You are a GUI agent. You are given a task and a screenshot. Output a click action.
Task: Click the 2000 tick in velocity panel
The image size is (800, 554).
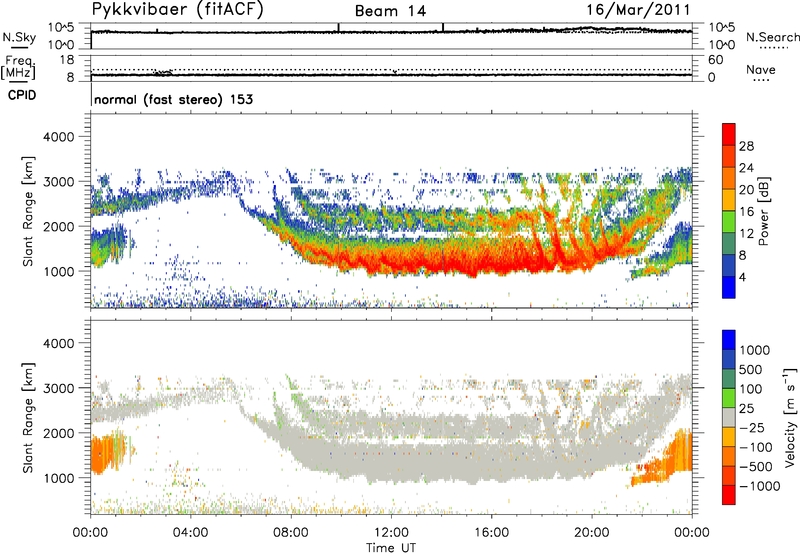coord(58,433)
